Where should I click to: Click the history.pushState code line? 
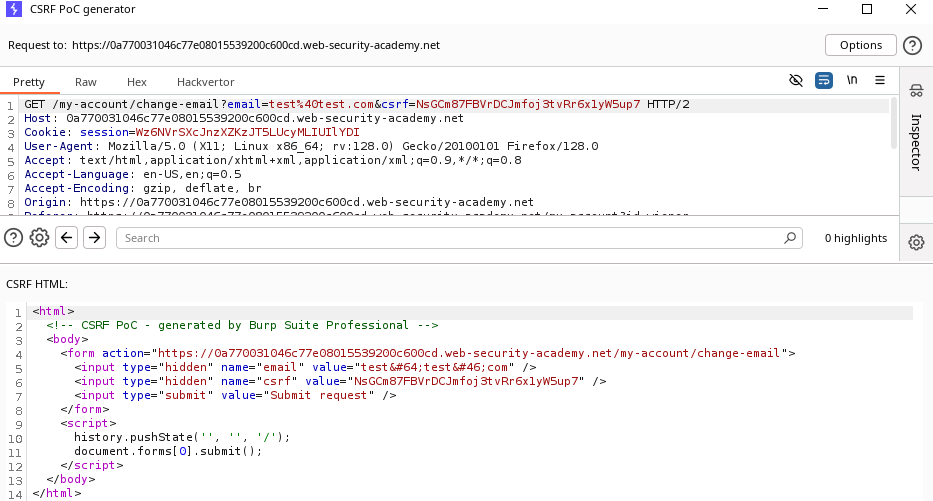pos(182,437)
